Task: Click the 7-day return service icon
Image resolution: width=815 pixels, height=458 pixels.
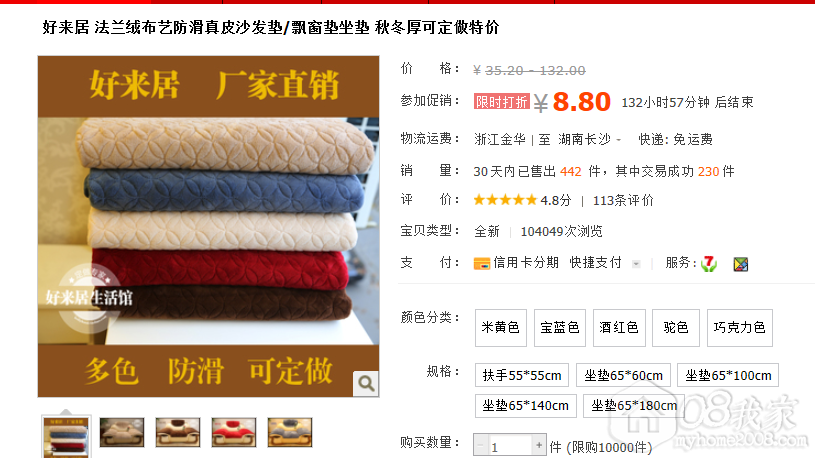Action: coord(709,264)
